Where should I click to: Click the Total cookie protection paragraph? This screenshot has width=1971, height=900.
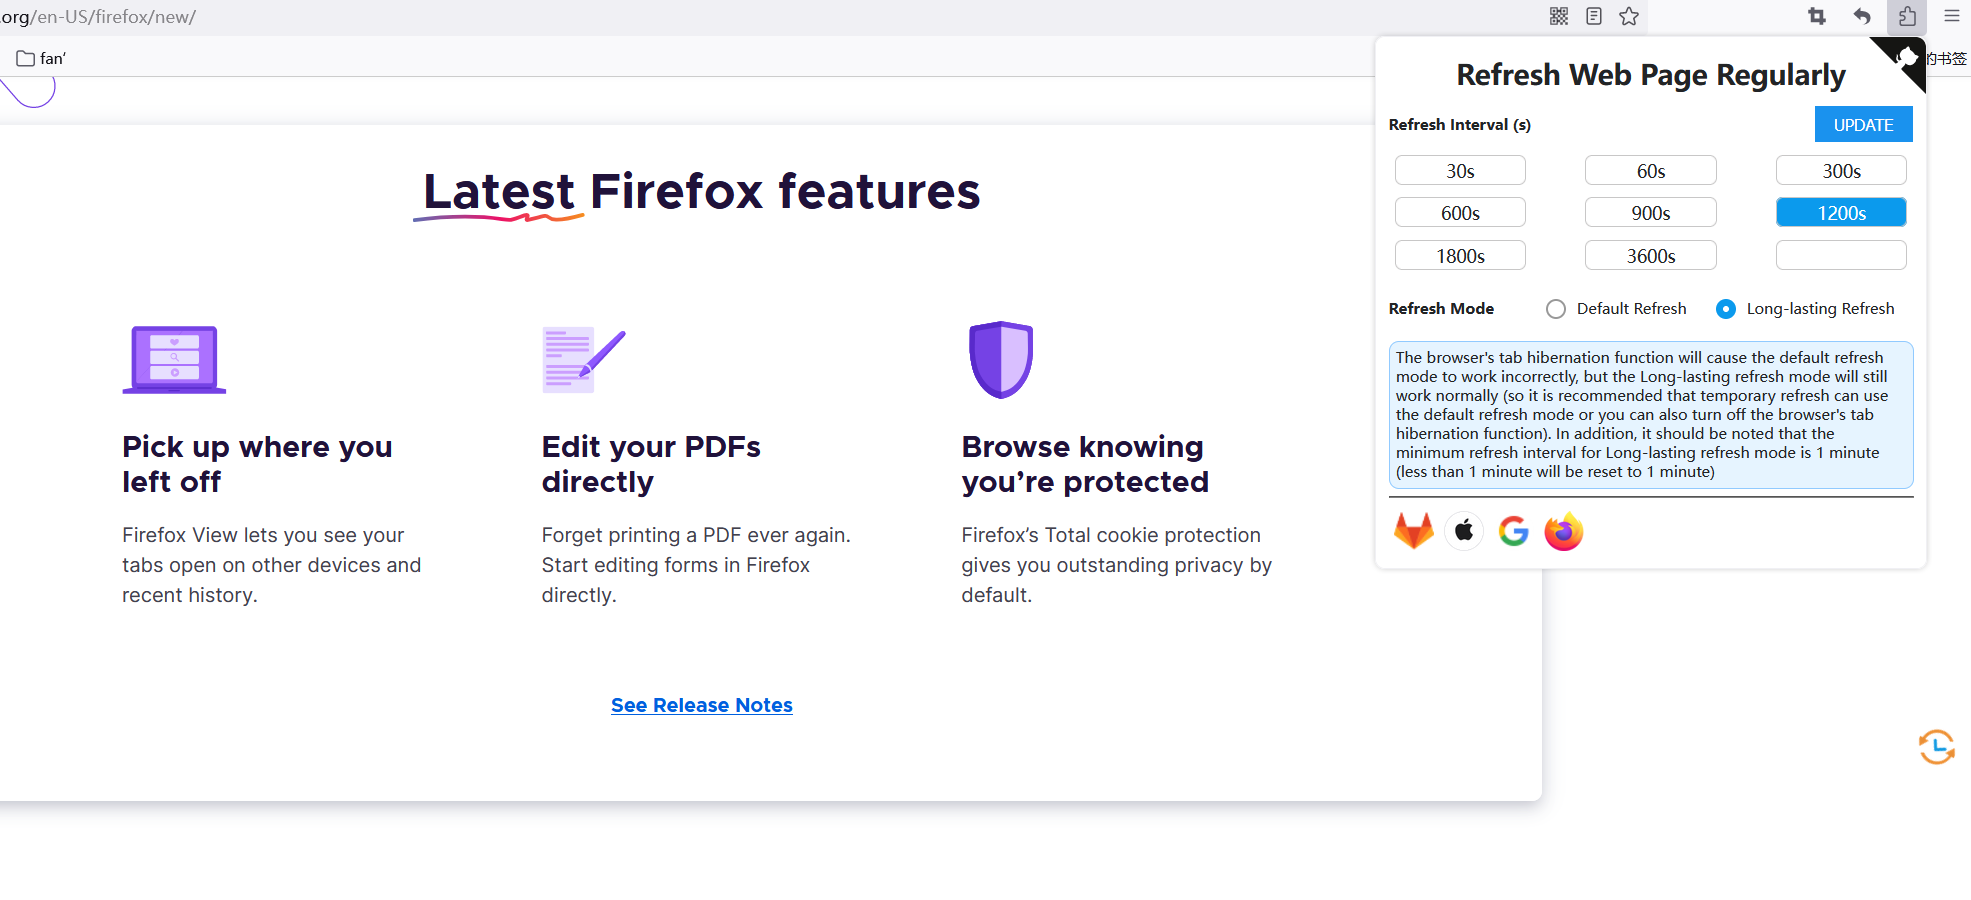pos(1117,565)
